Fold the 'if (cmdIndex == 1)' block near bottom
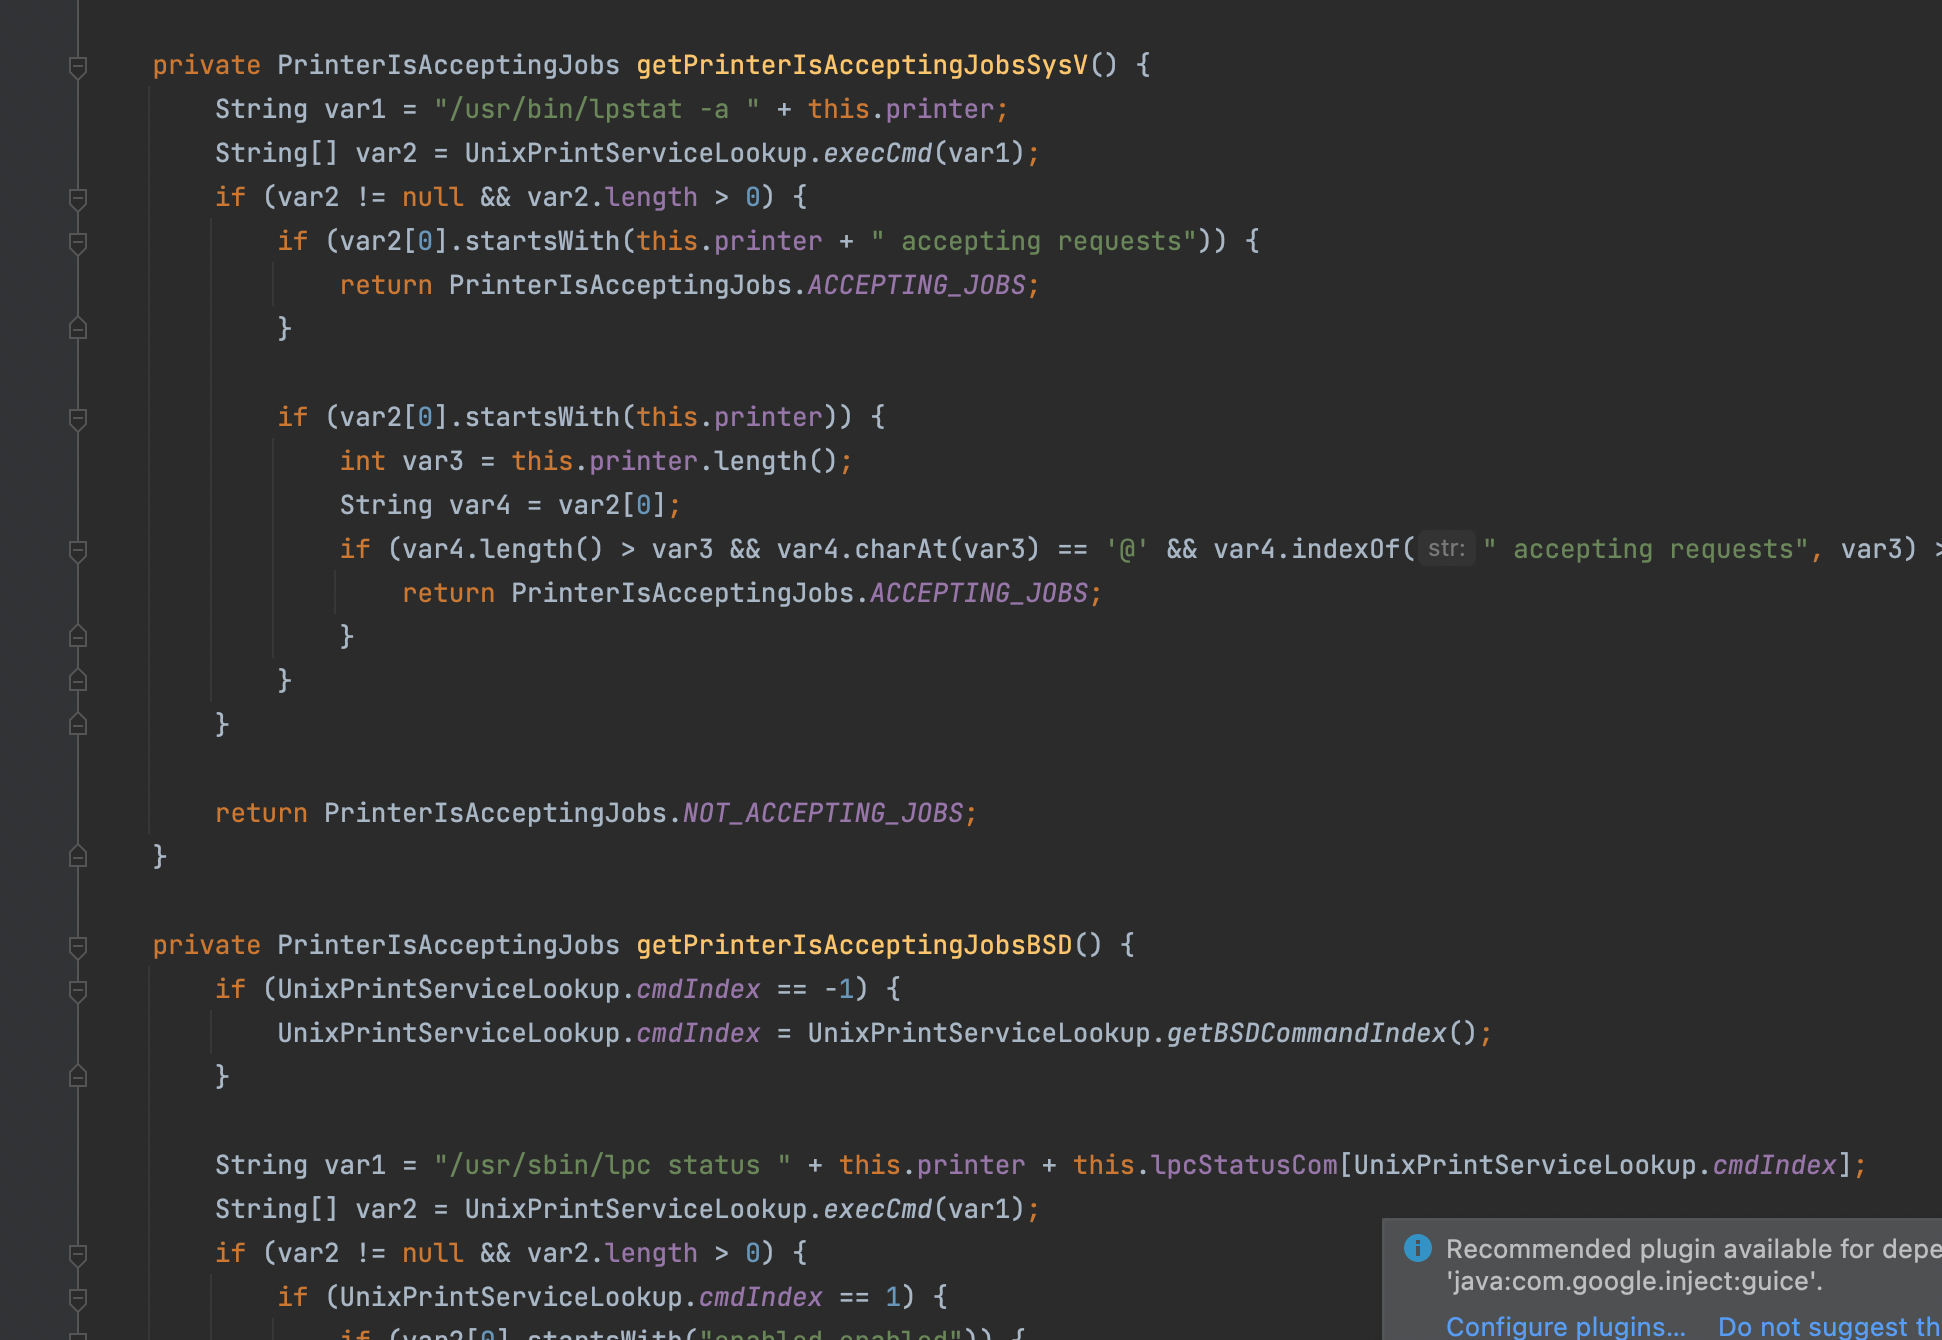Screen dimensions: 1942x1340 click(78, 1298)
